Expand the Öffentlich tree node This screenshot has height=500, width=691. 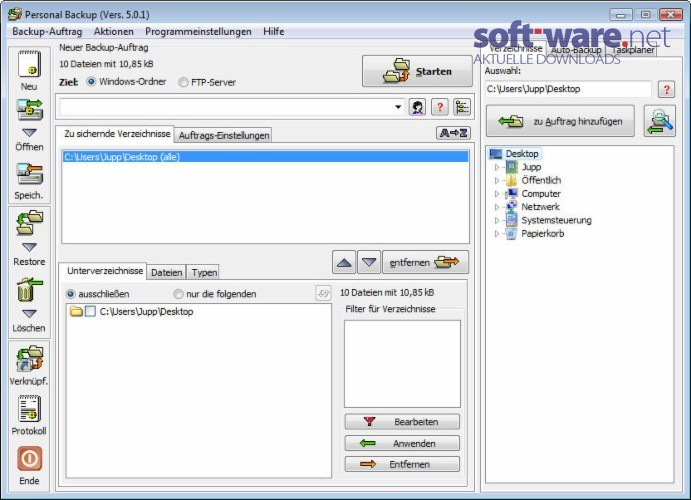(497, 180)
